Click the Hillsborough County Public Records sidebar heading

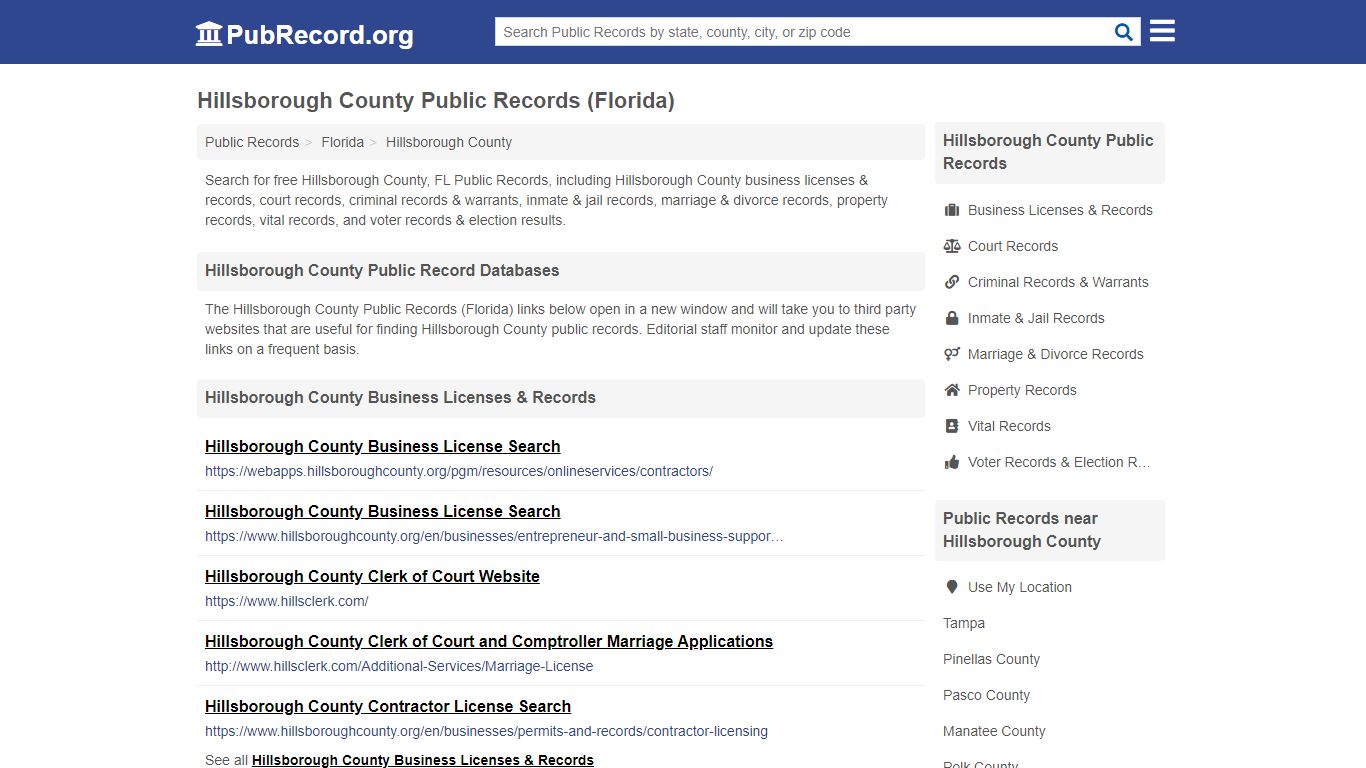point(1048,152)
